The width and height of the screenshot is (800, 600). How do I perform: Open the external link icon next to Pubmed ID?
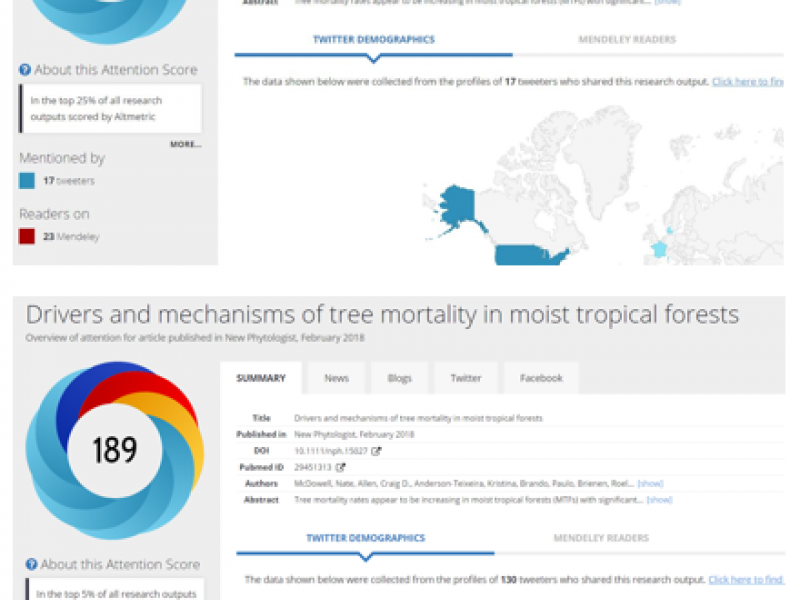tap(340, 467)
